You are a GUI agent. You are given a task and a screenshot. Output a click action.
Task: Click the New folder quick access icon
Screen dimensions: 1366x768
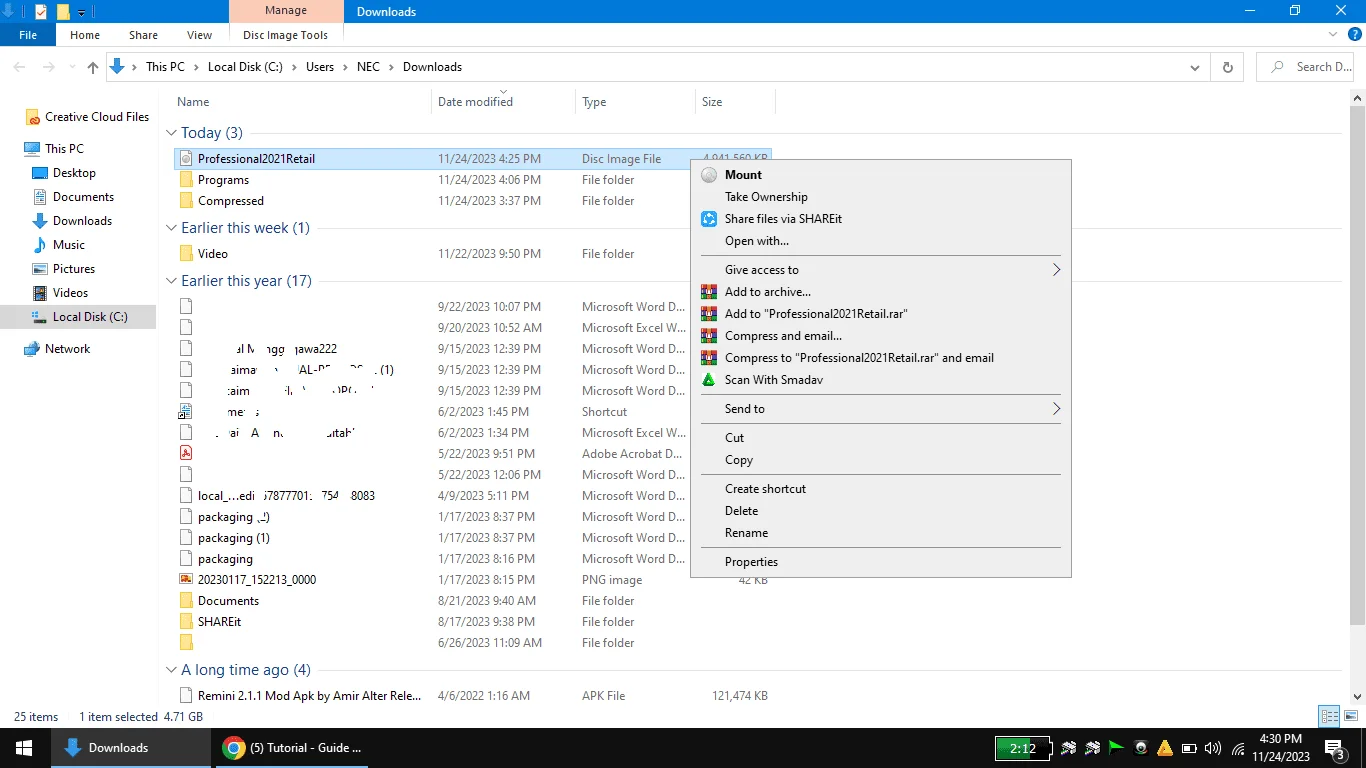pyautogui.click(x=63, y=12)
